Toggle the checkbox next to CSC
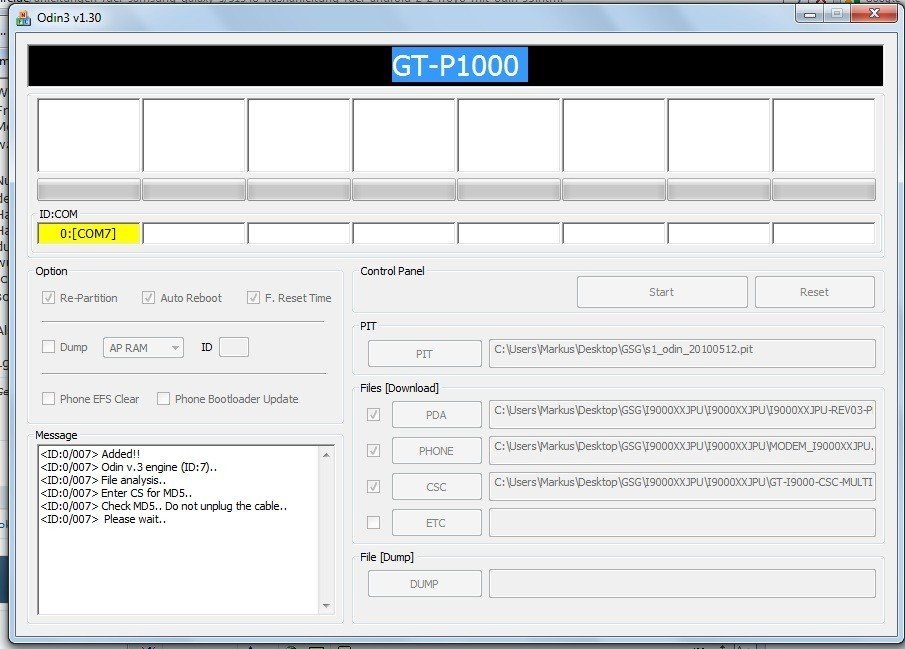The width and height of the screenshot is (905, 649). tap(373, 487)
